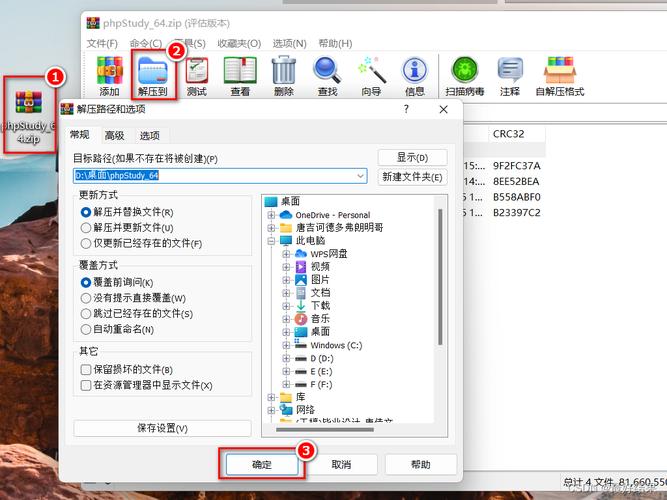Enable 在资源管理器中显示文件(X) checkbox
This screenshot has width=667, height=500.
[86, 386]
